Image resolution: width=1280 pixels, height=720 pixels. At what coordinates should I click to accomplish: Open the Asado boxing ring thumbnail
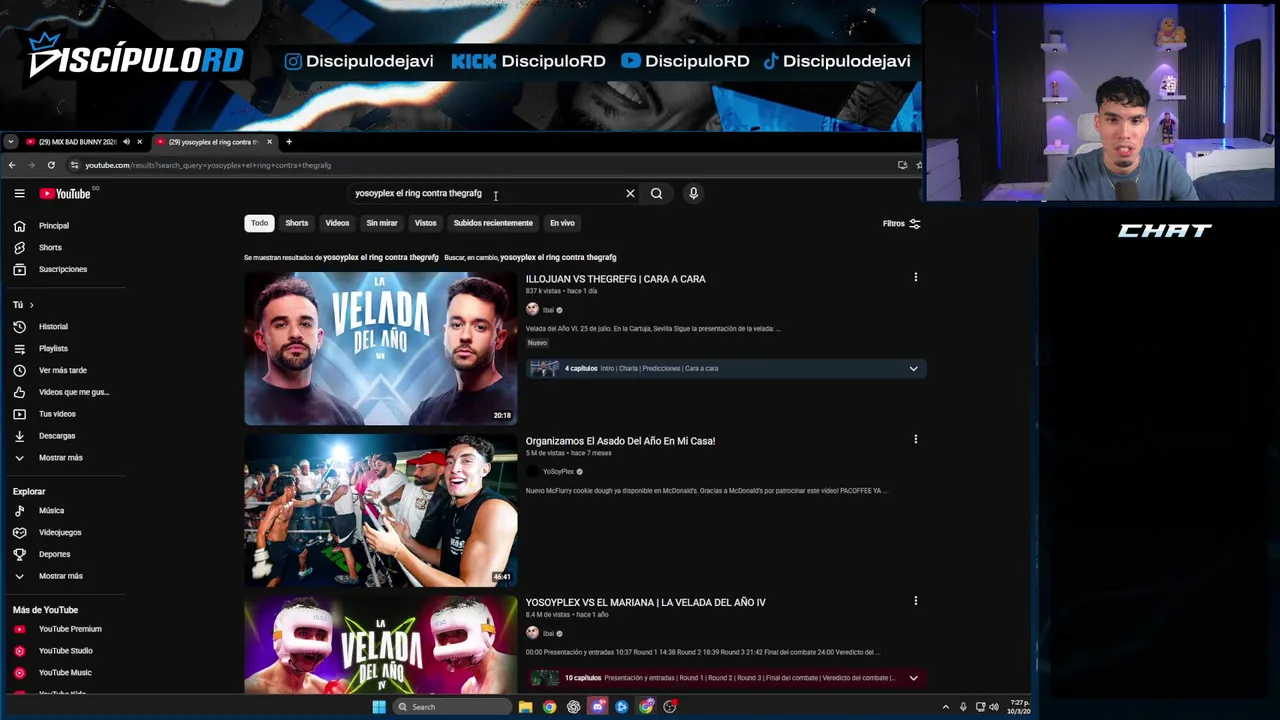click(x=380, y=510)
